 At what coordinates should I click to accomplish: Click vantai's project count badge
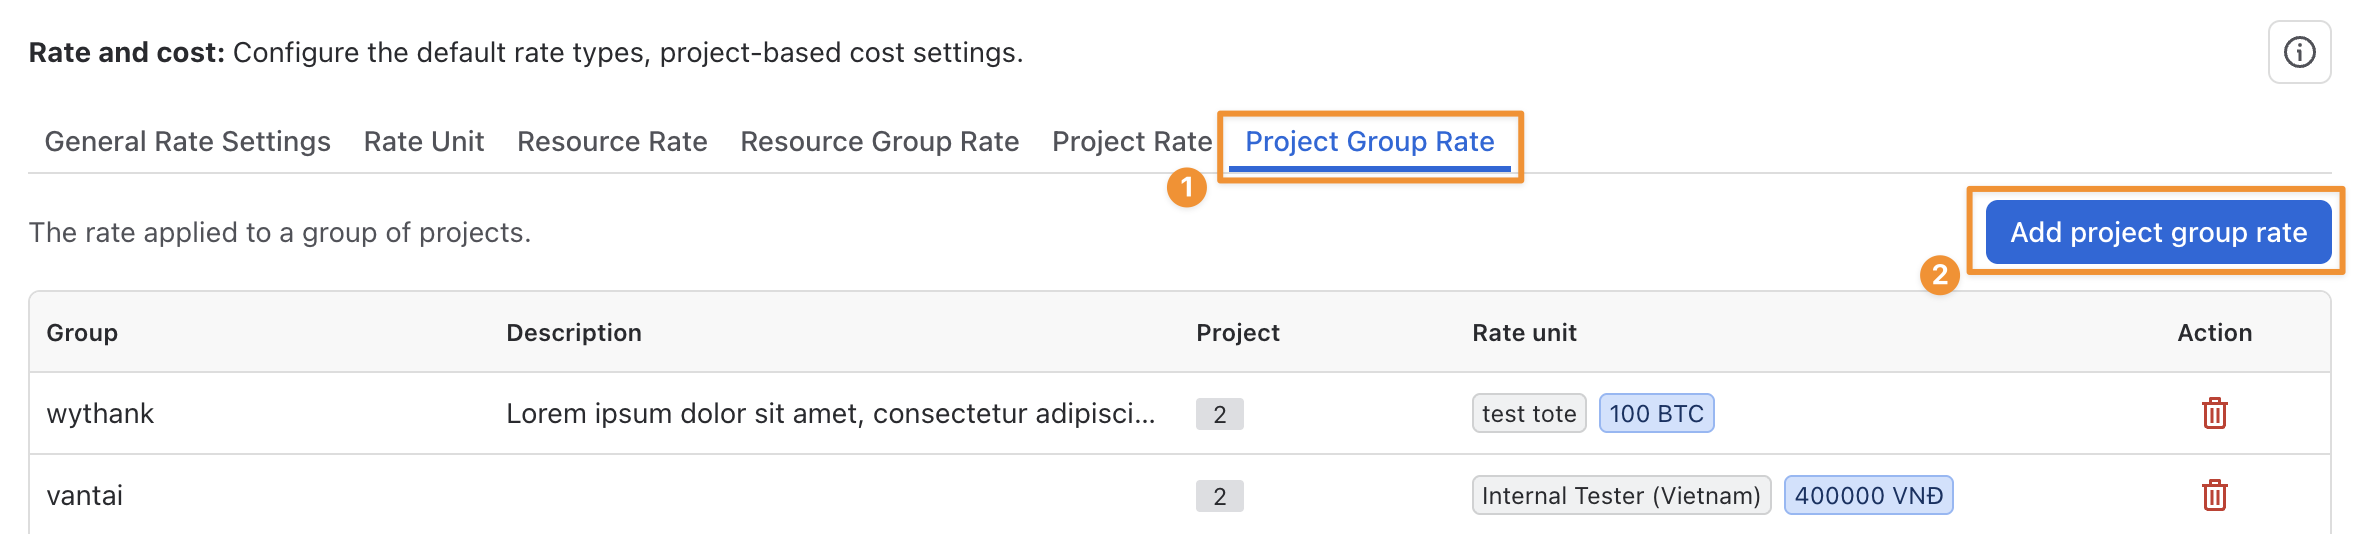1220,496
